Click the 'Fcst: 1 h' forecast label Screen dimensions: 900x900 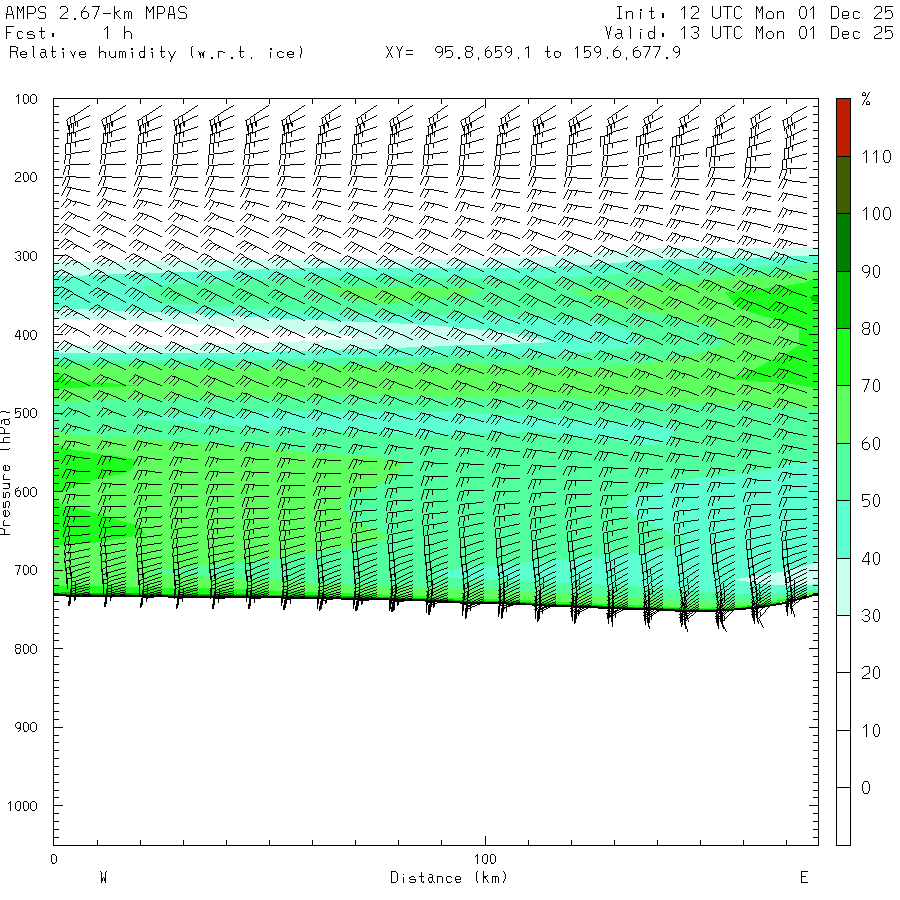click(69, 33)
